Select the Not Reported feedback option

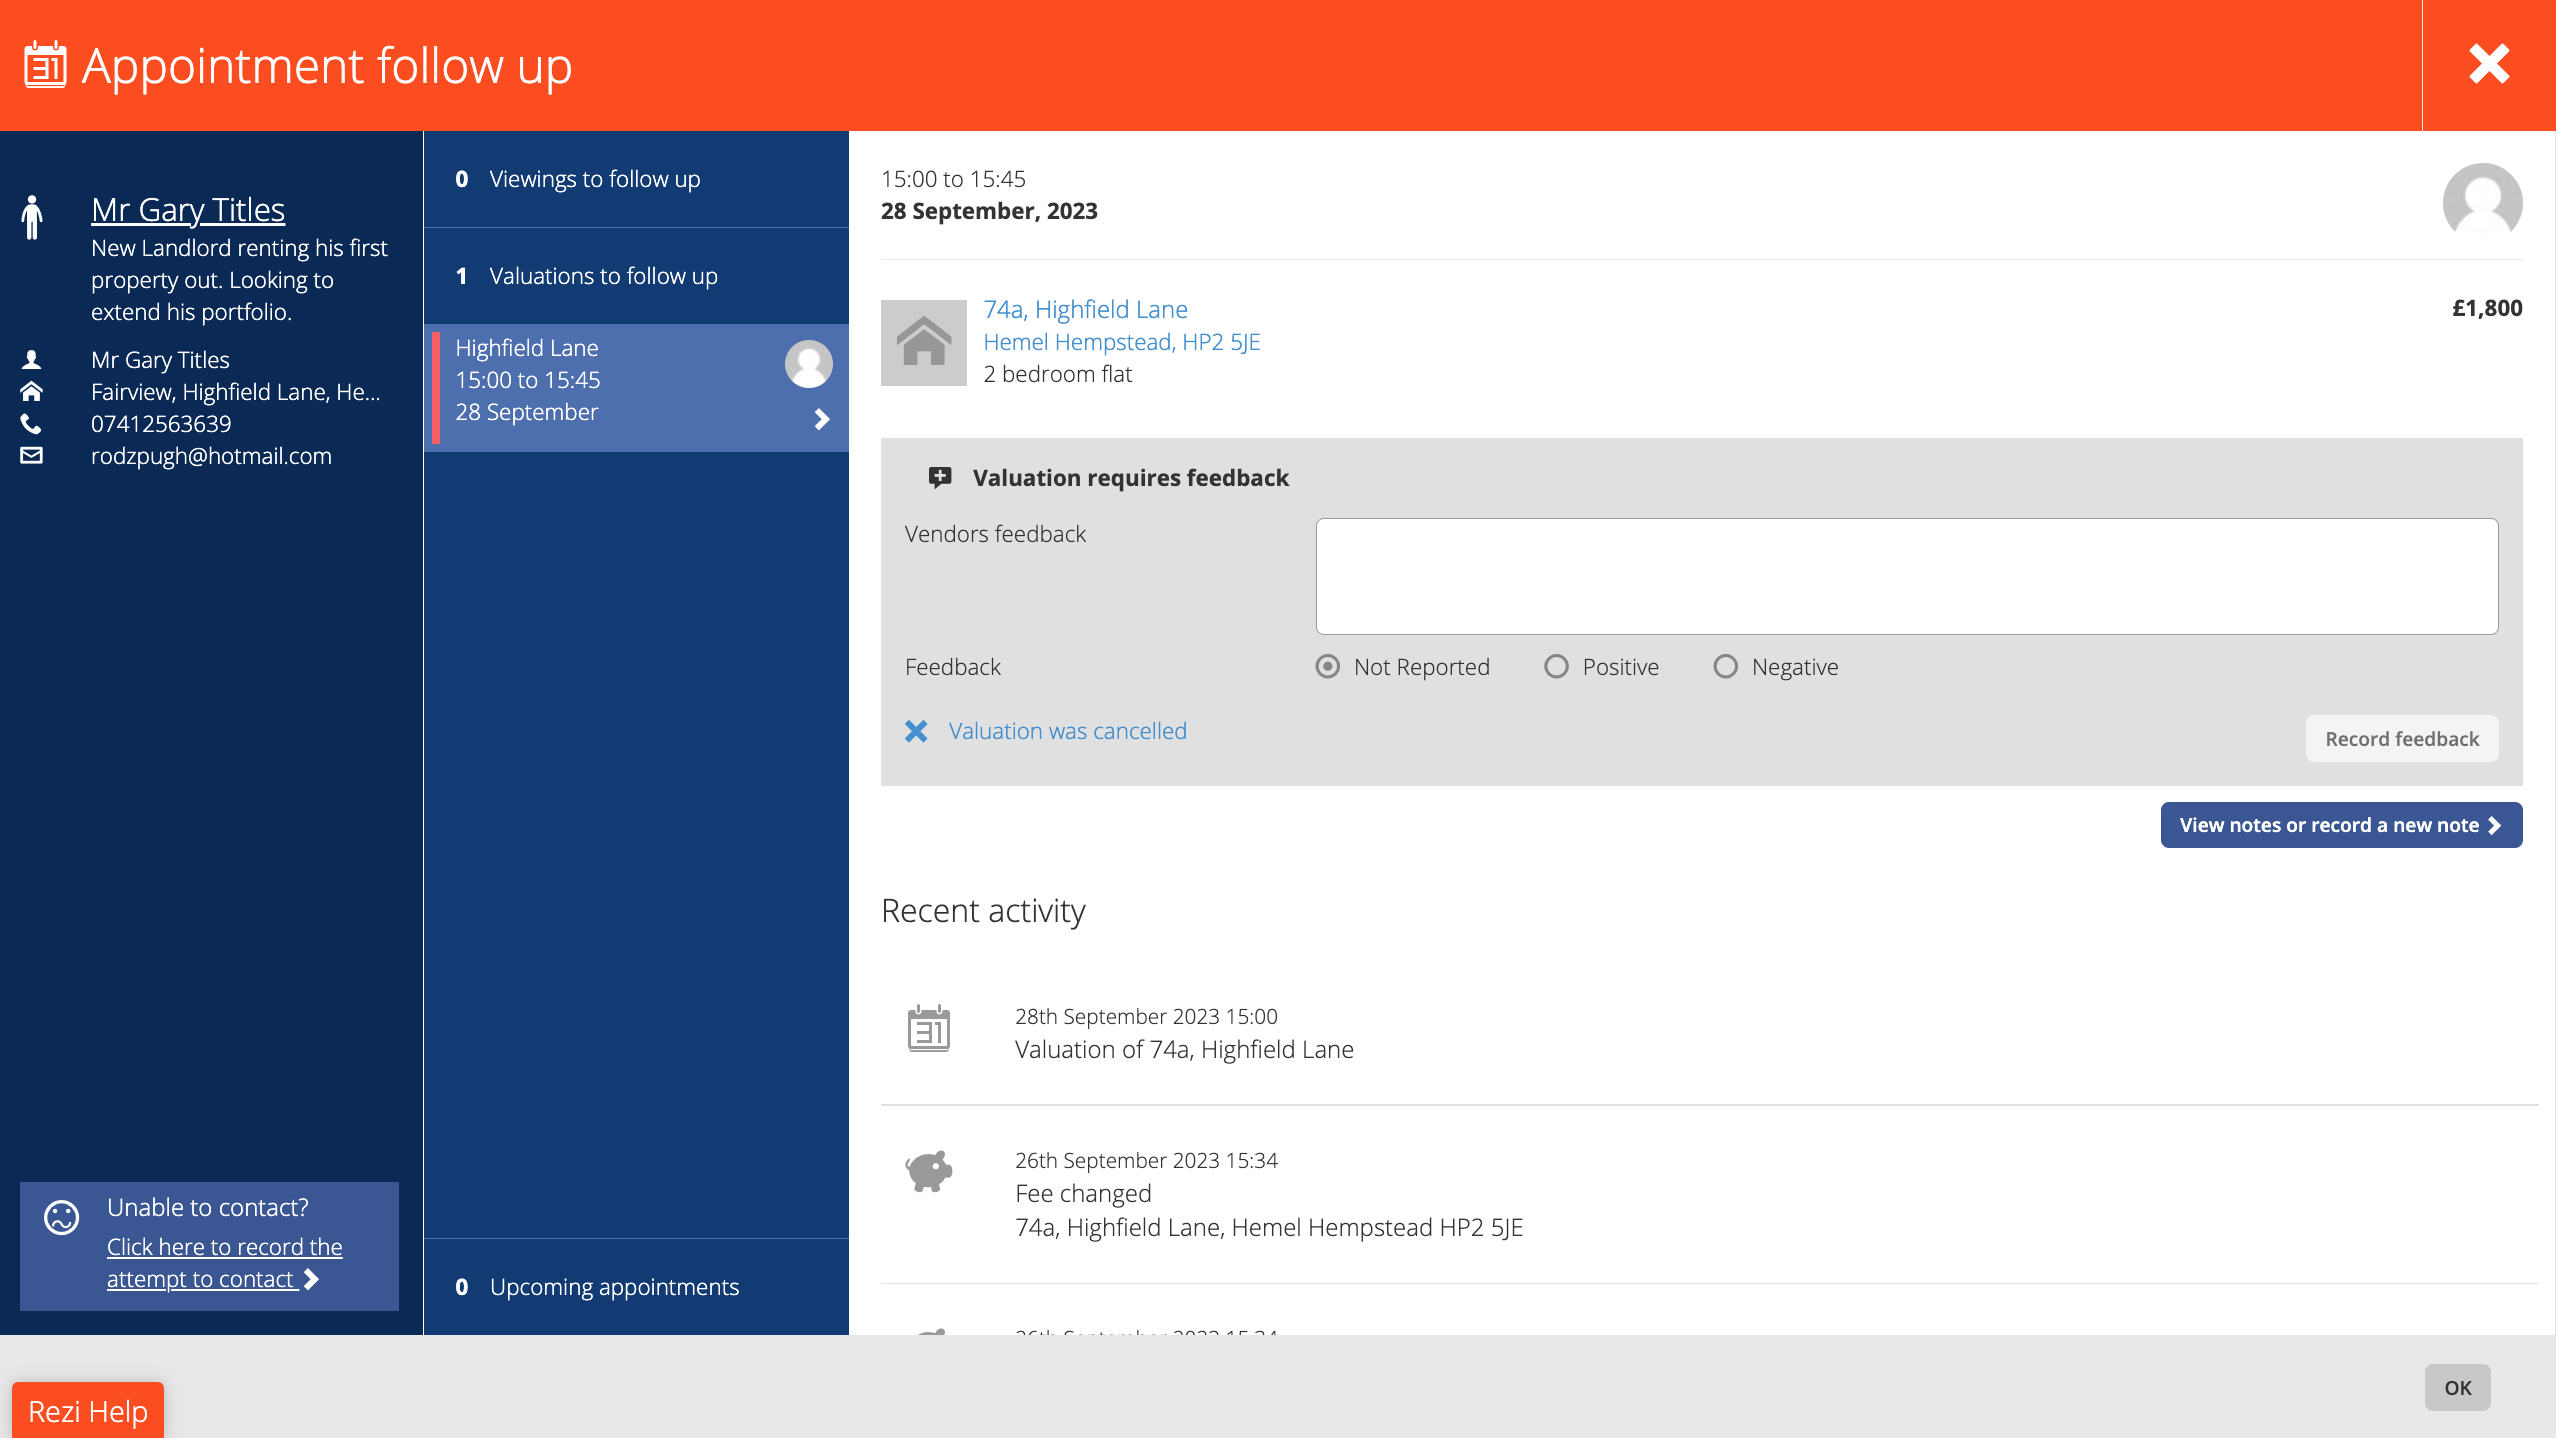click(1328, 667)
